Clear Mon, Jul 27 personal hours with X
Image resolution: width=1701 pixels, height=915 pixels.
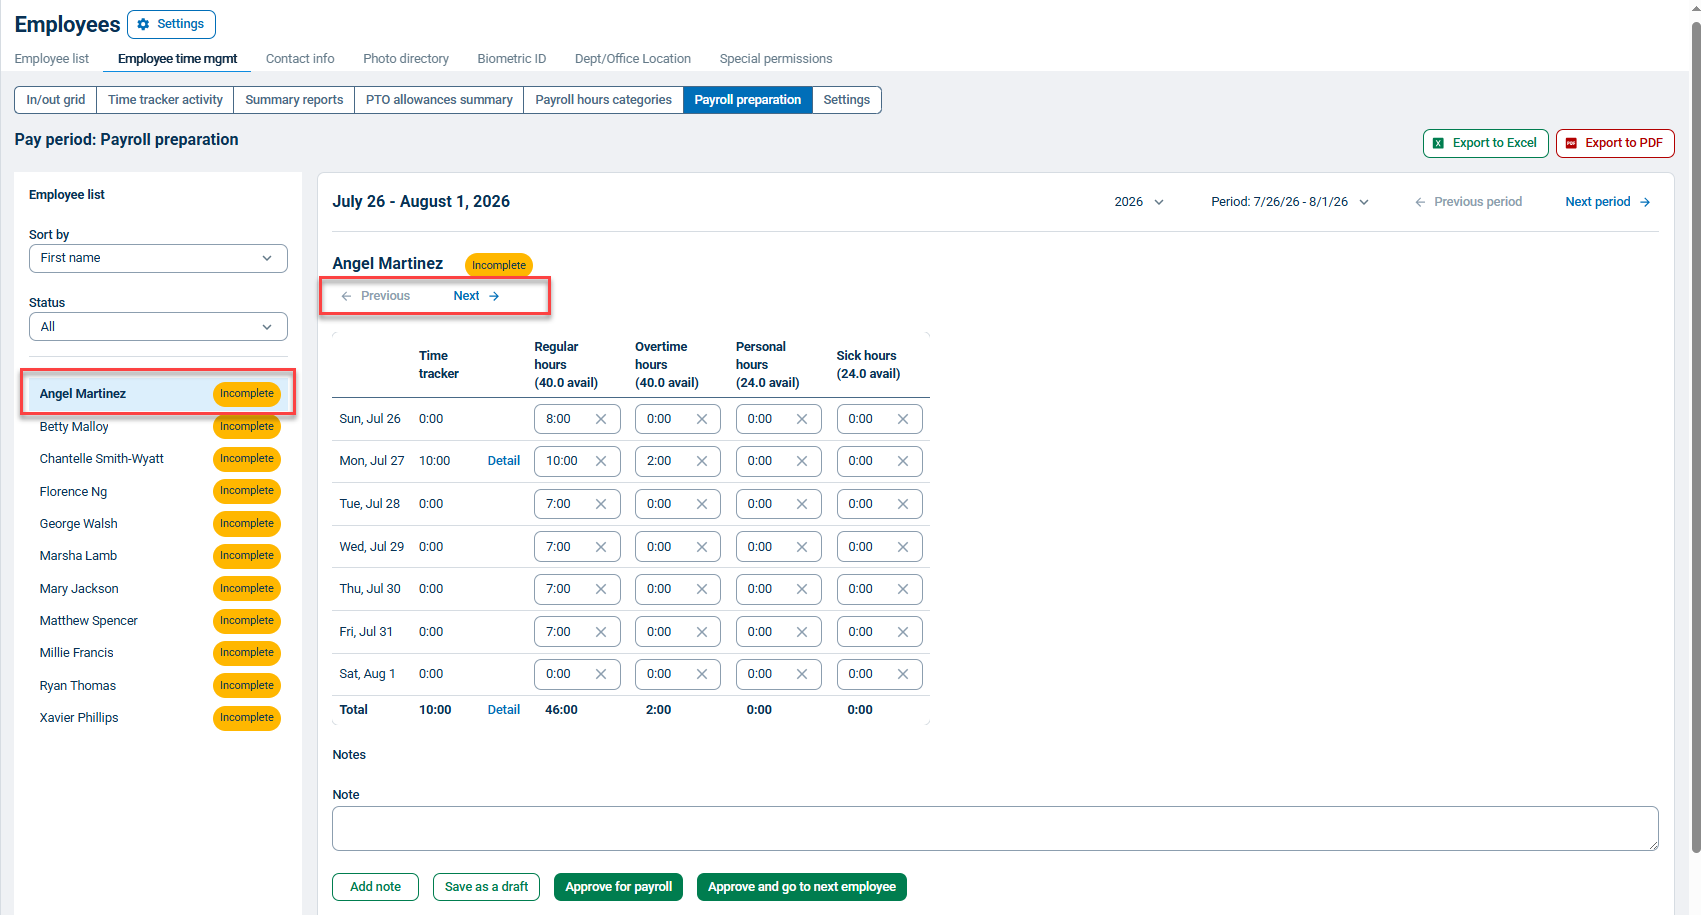tap(802, 461)
